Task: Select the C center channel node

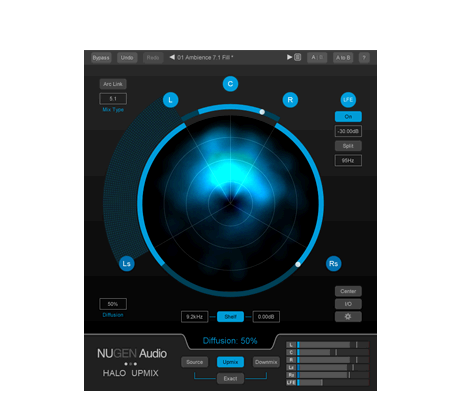Action: (230, 84)
